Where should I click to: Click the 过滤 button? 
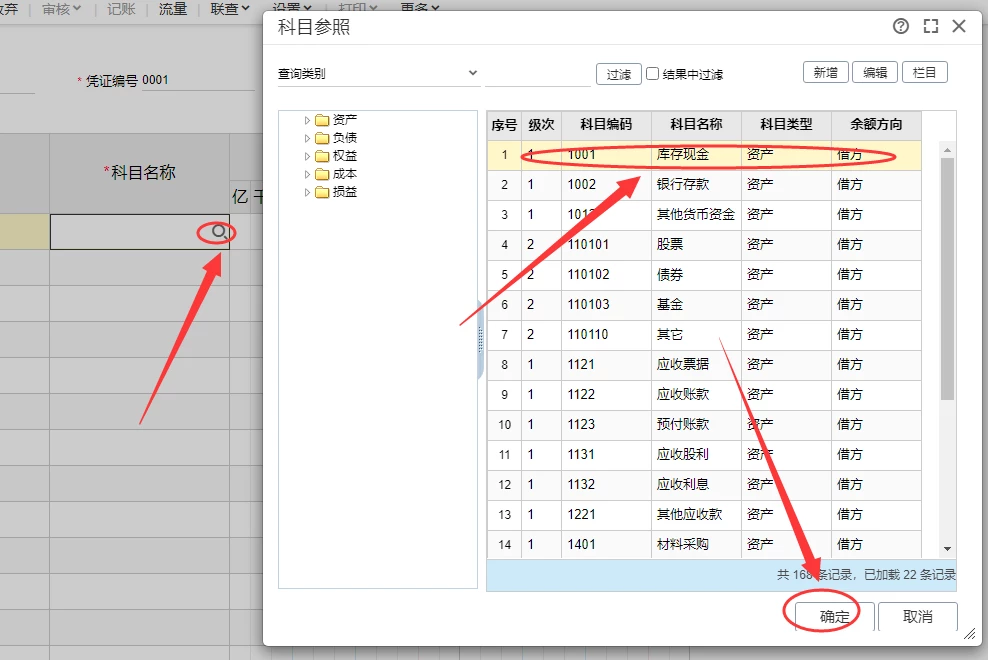pyautogui.click(x=618, y=74)
